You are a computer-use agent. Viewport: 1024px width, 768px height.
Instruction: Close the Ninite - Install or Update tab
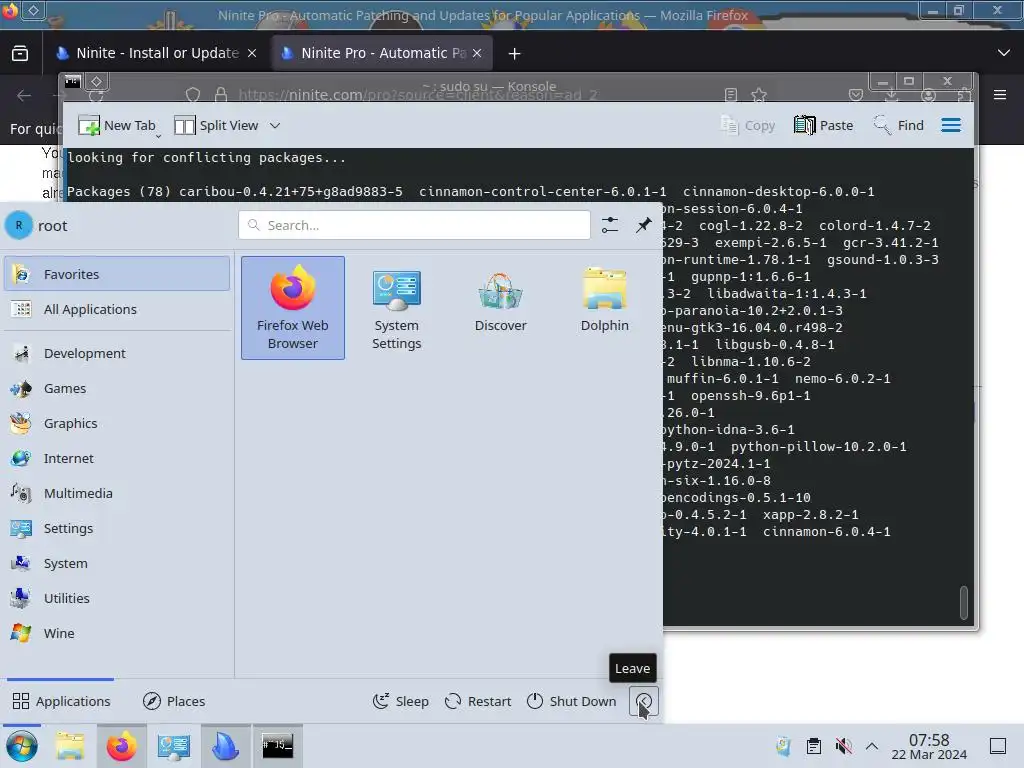click(x=252, y=53)
